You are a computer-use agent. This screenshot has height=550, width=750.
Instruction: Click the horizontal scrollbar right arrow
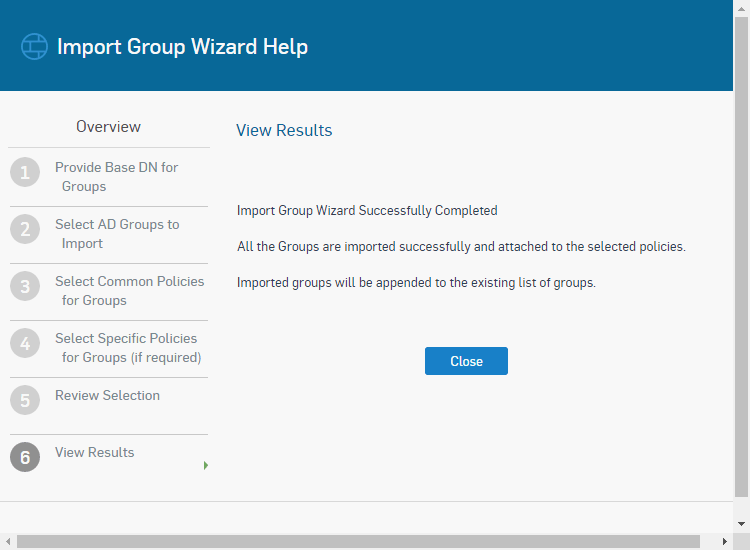[x=725, y=541]
